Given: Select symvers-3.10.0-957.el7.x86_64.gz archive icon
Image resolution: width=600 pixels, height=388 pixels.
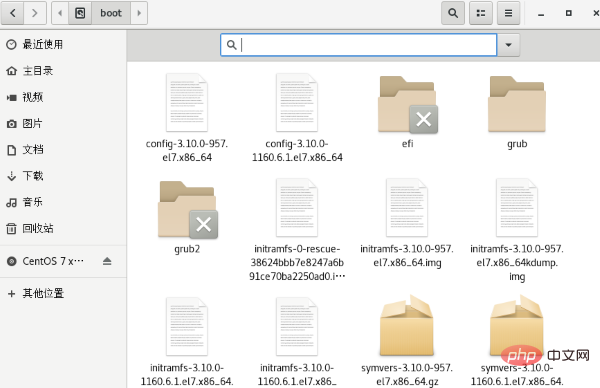Looking at the screenshot, I should pos(407,325).
